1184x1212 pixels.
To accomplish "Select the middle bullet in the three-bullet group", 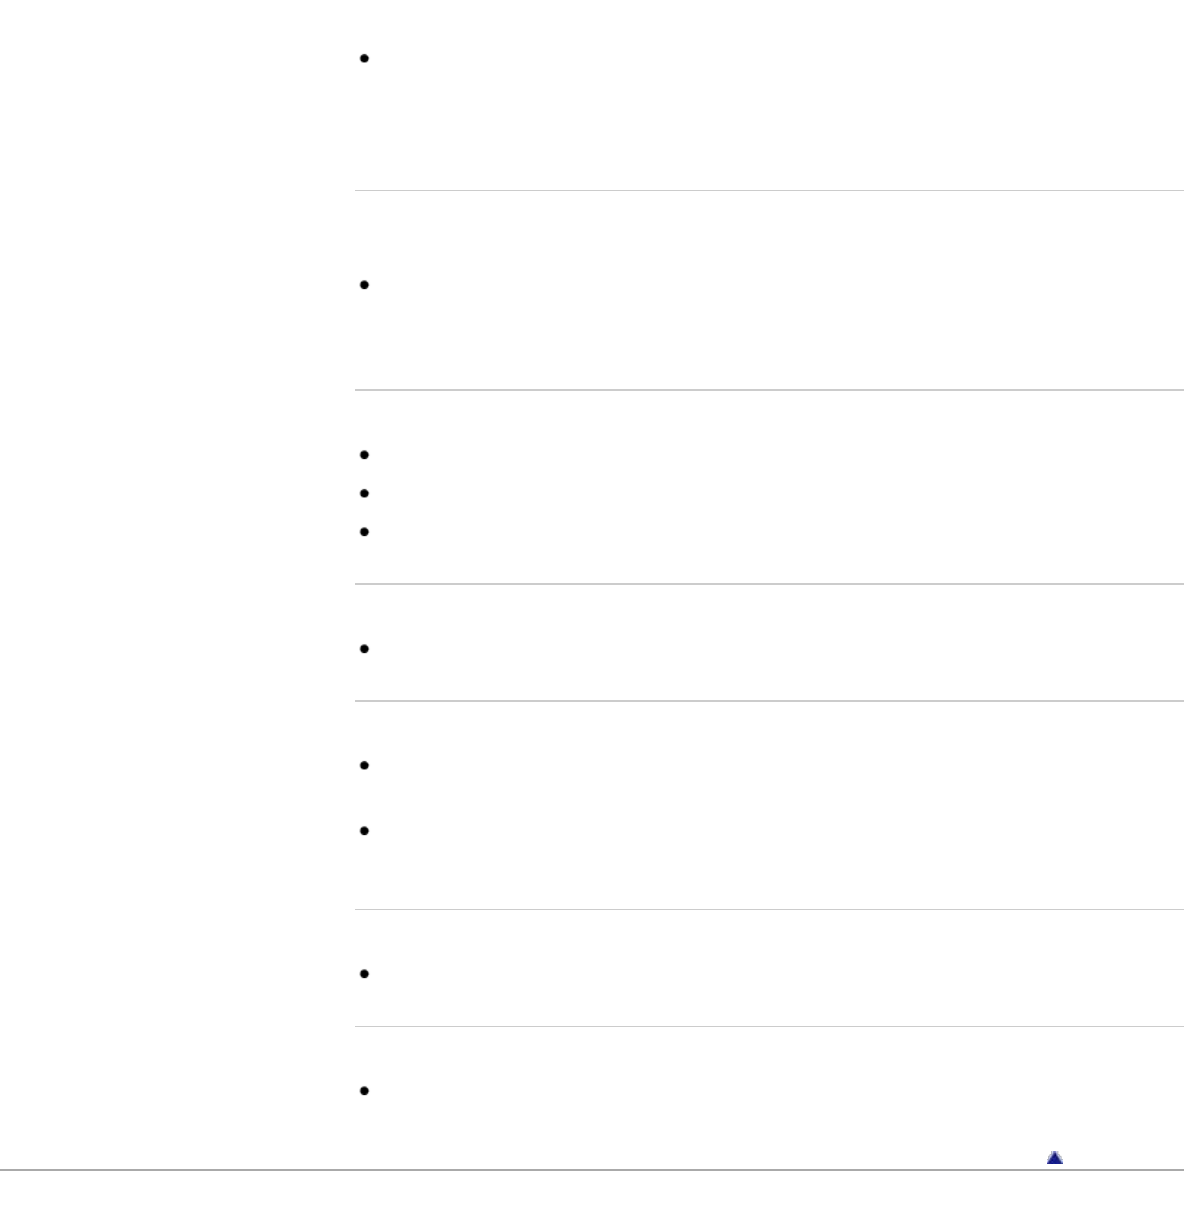I will pyautogui.click(x=364, y=493).
